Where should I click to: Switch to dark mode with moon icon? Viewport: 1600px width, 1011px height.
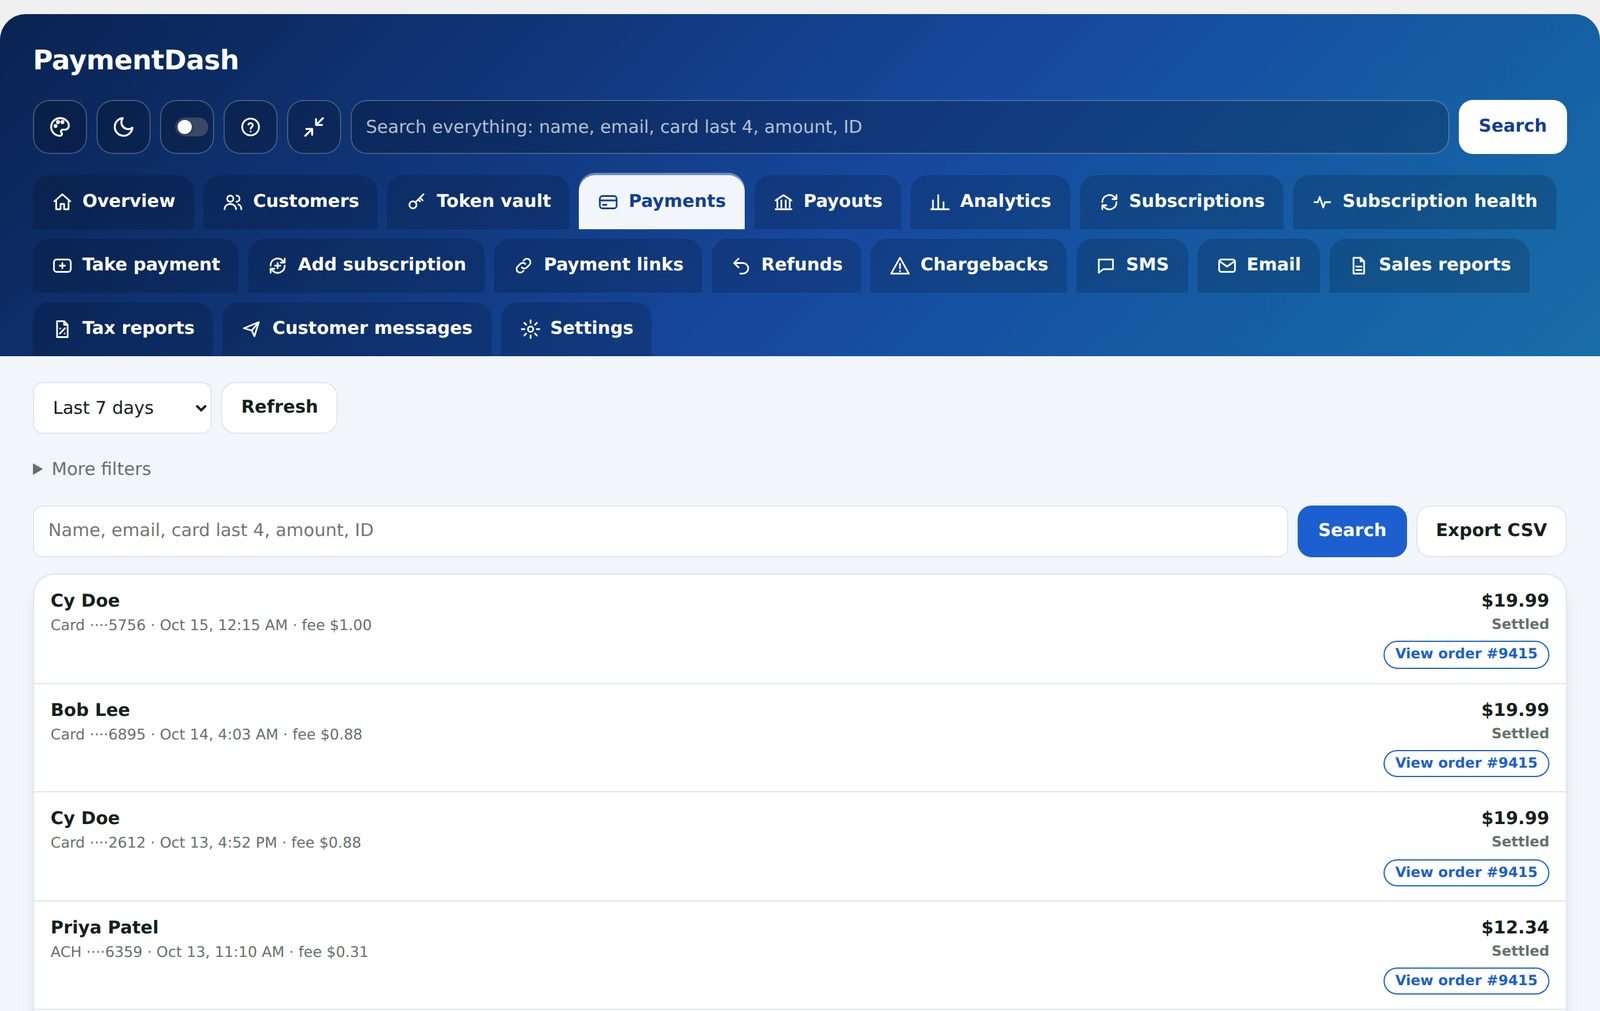point(123,127)
